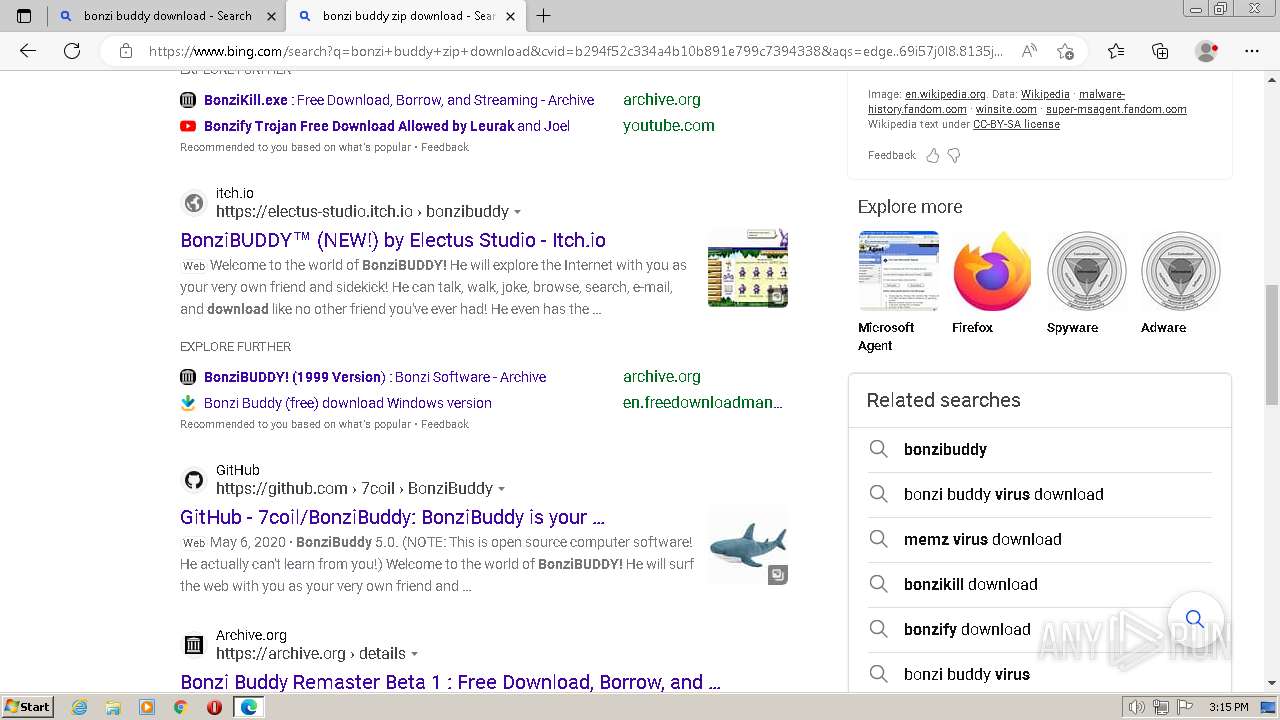Viewport: 1280px width, 720px height.
Task: Toggle Read aloud icon in address bar
Action: (x=1029, y=51)
